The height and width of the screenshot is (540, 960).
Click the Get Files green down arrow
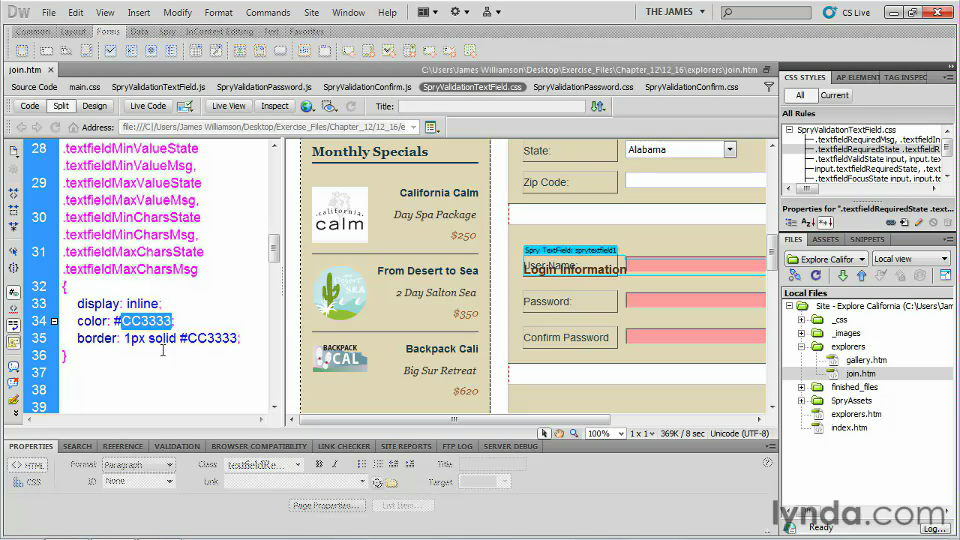(x=841, y=276)
